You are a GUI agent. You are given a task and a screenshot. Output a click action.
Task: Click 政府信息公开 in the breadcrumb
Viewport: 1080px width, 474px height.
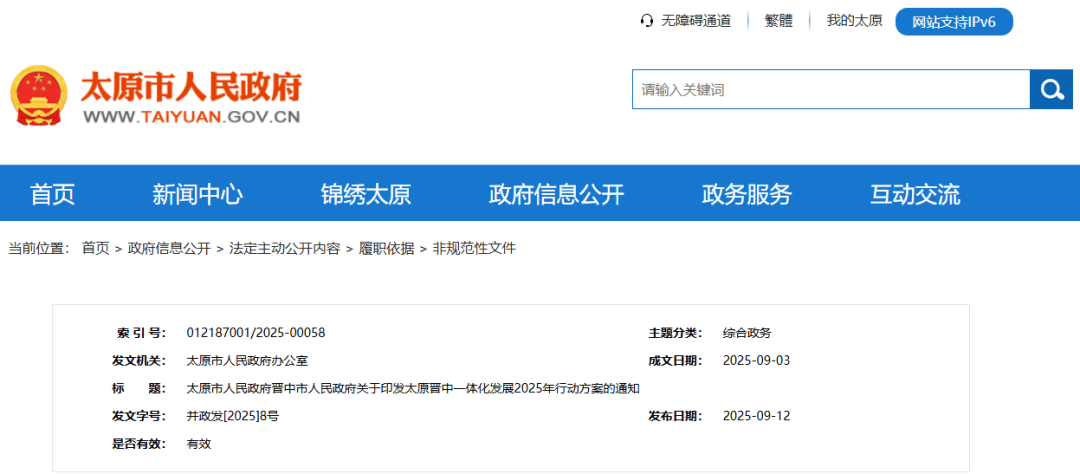pos(169,248)
